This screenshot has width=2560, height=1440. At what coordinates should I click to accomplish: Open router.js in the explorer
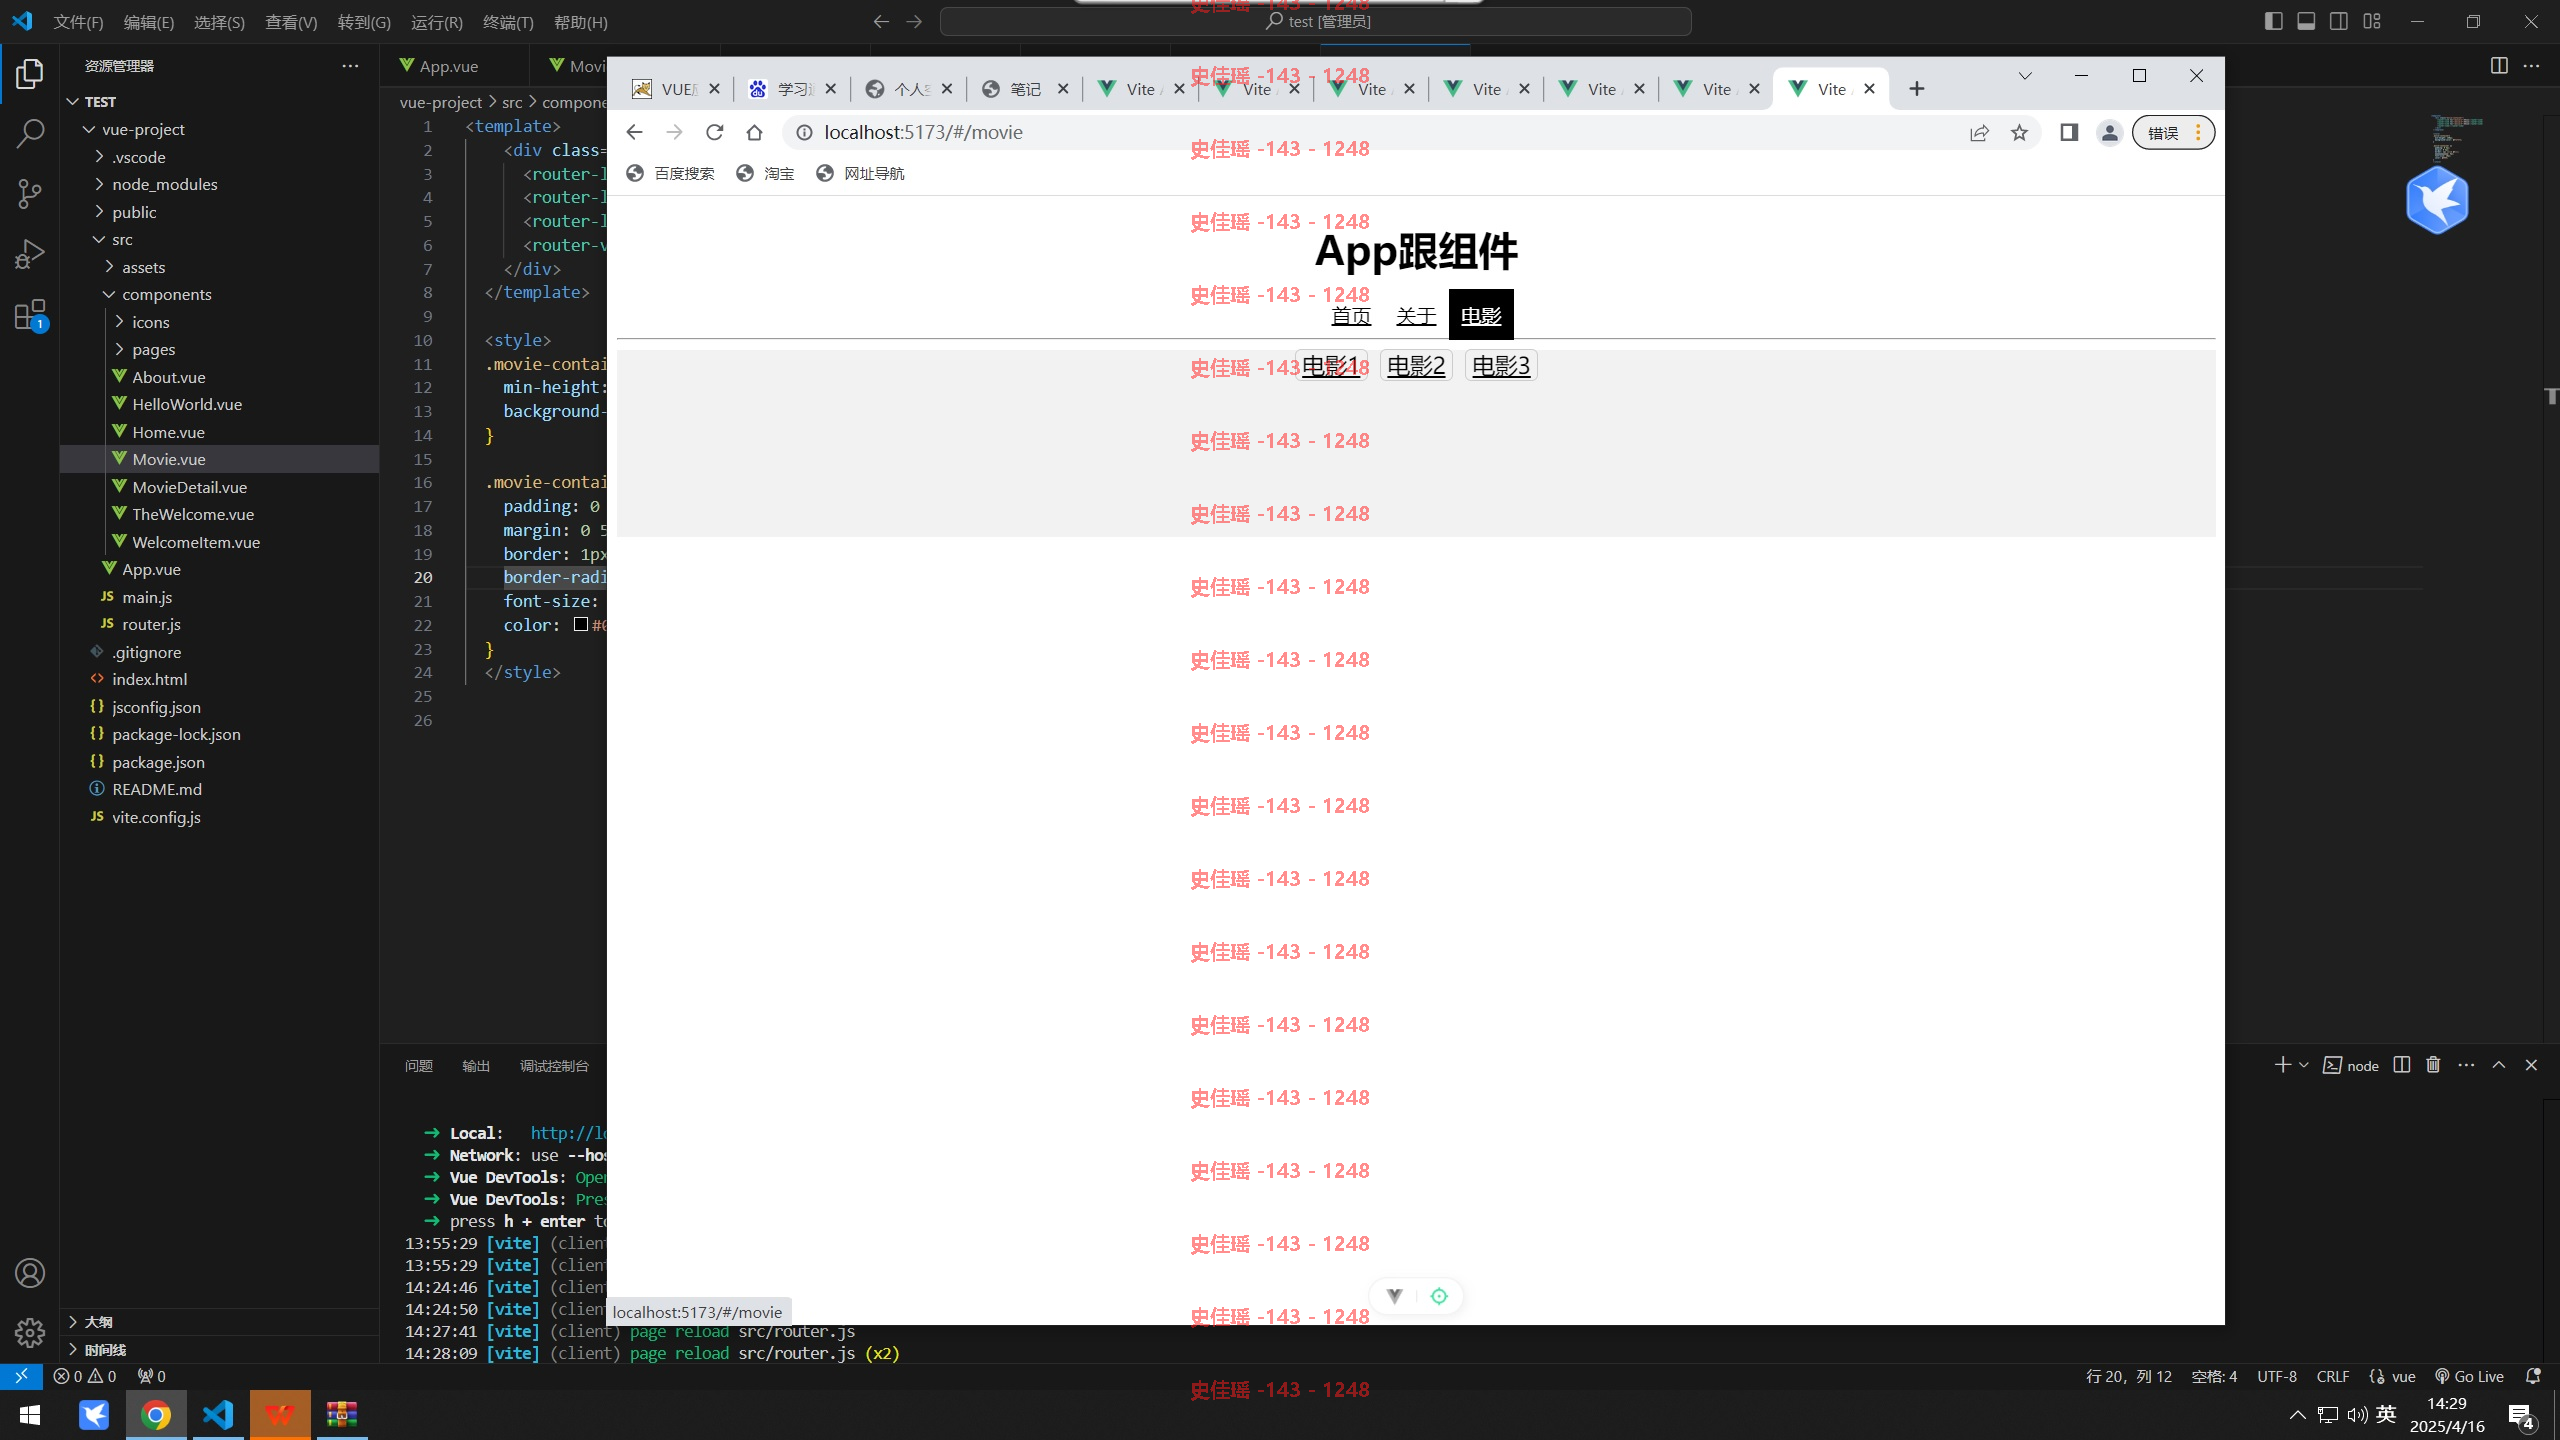click(x=151, y=624)
